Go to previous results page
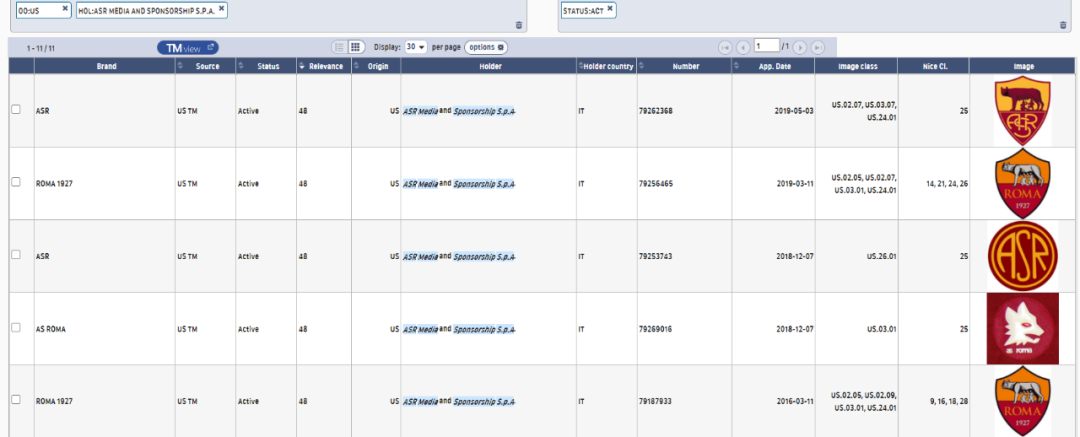Screen dimensions: 1080x437 742,47
